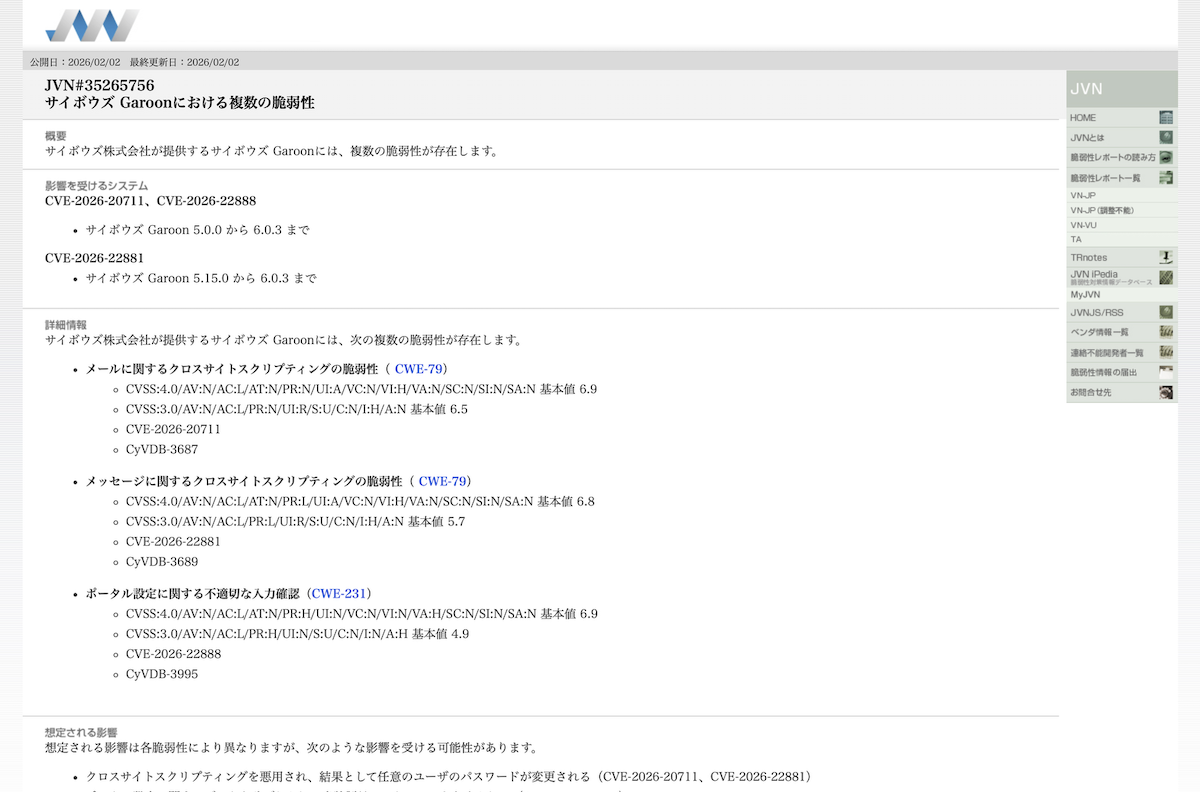Open CWE-79 link for メッセージ vulnerability
Screen dimensions: 1200x792
[443, 481]
